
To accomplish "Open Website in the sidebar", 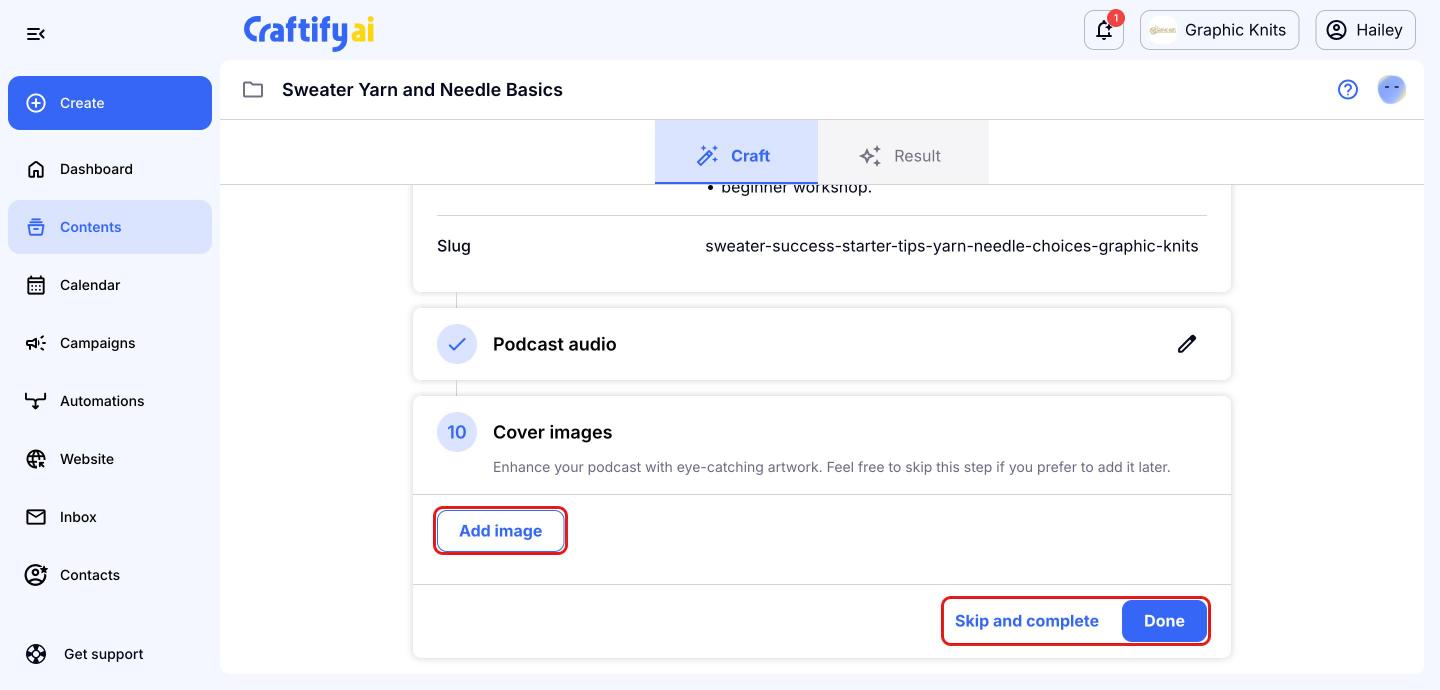I will pyautogui.click(x=110, y=459).
